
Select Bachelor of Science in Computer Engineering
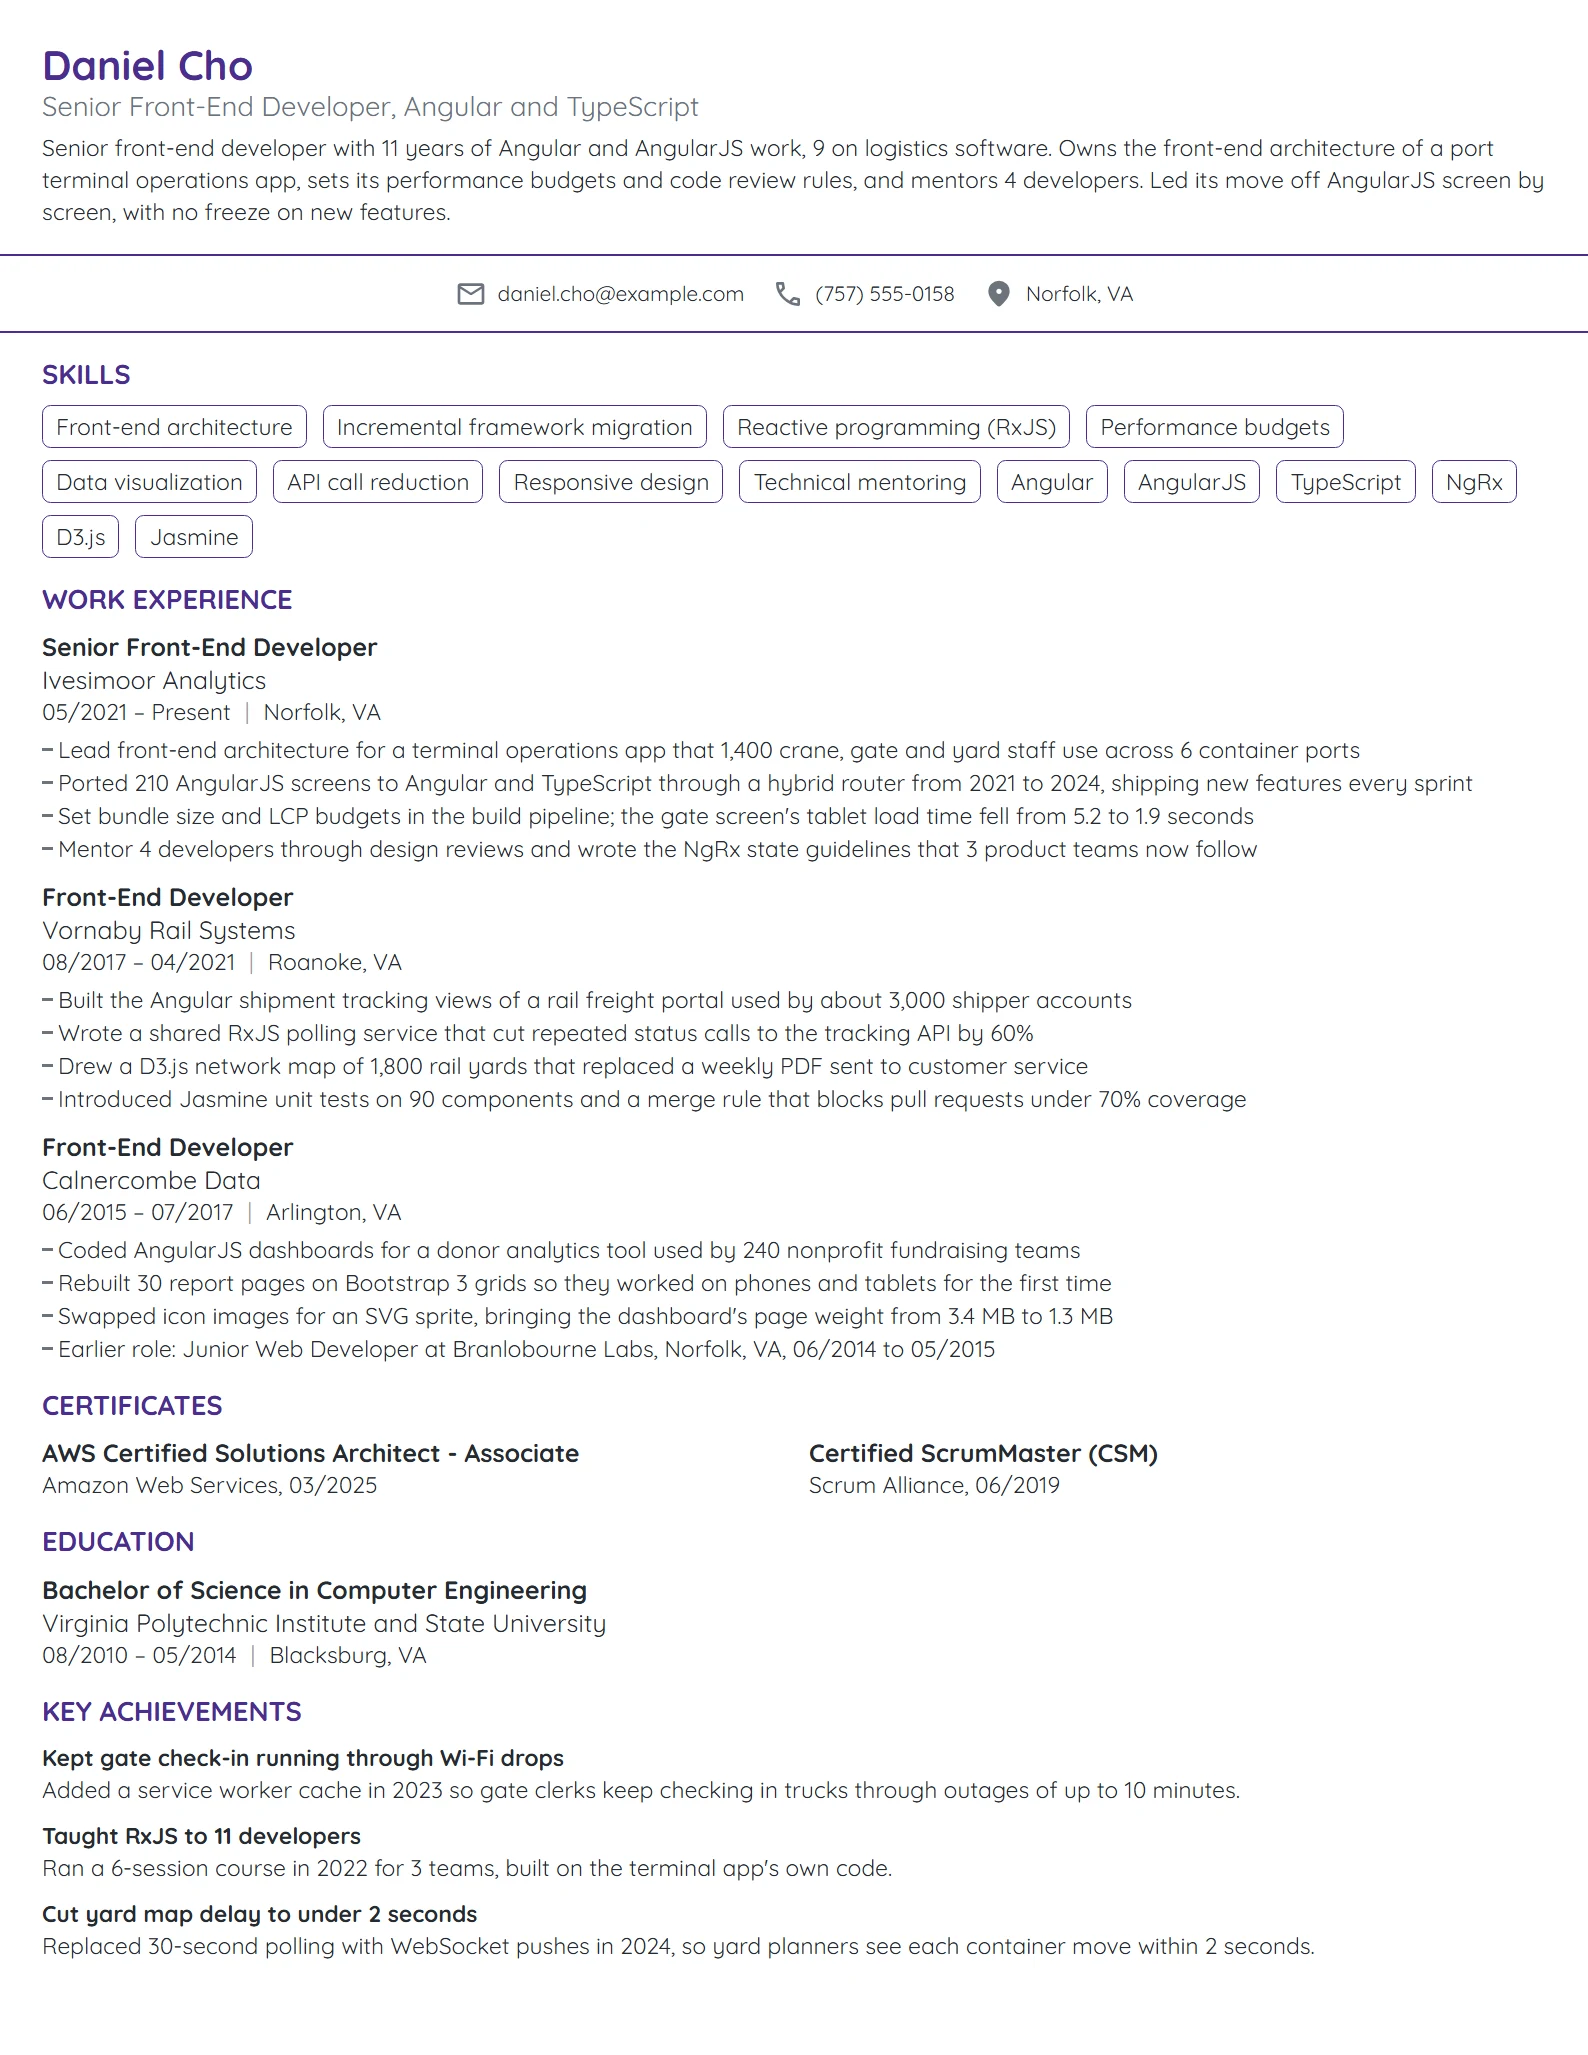tap(315, 1591)
